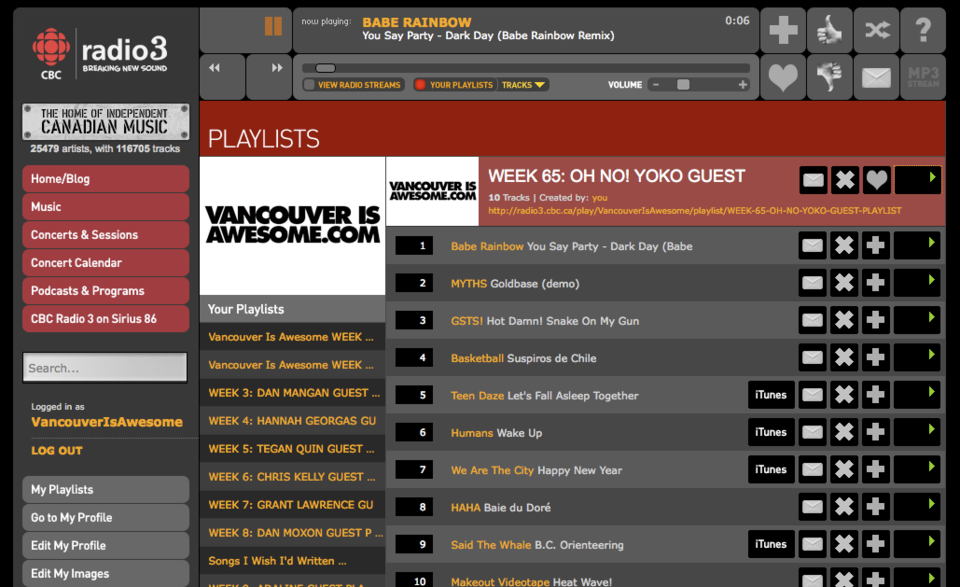Image resolution: width=960 pixels, height=587 pixels.
Task: Click the volume slider handle
Action: pos(683,85)
